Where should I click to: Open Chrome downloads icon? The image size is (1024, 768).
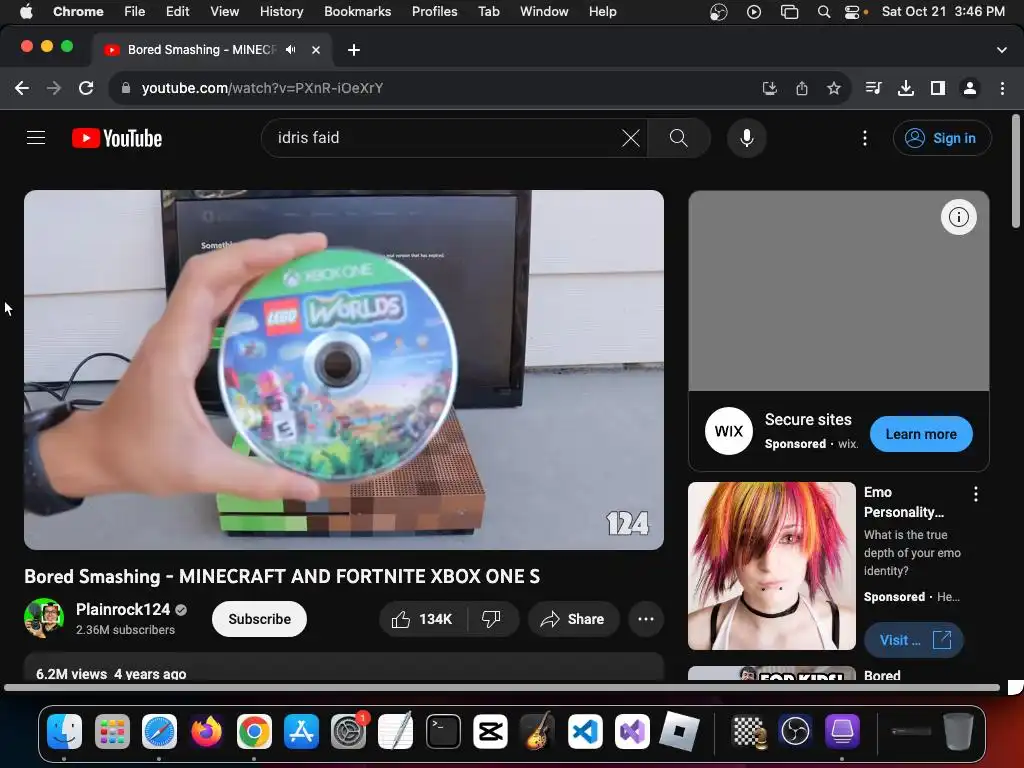(905, 88)
